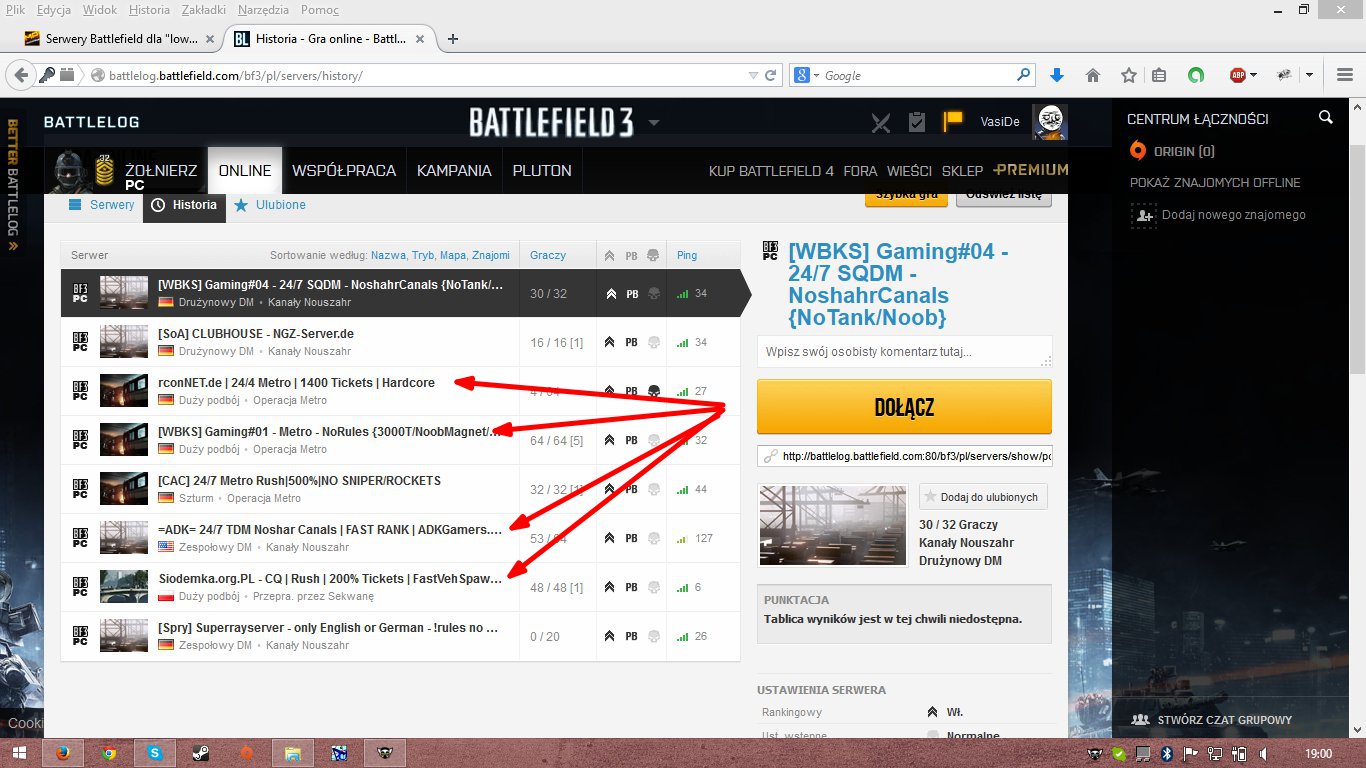Click the Adblock Plus toolbar icon

(x=1238, y=75)
